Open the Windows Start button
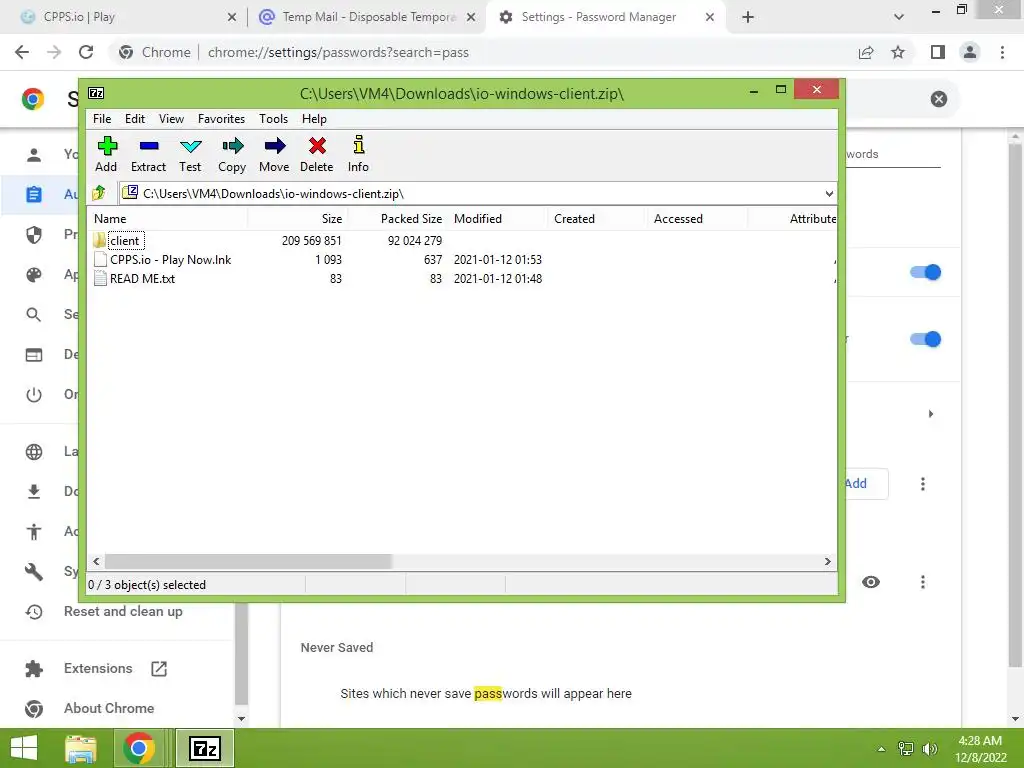This screenshot has width=1024, height=768. 24,748
